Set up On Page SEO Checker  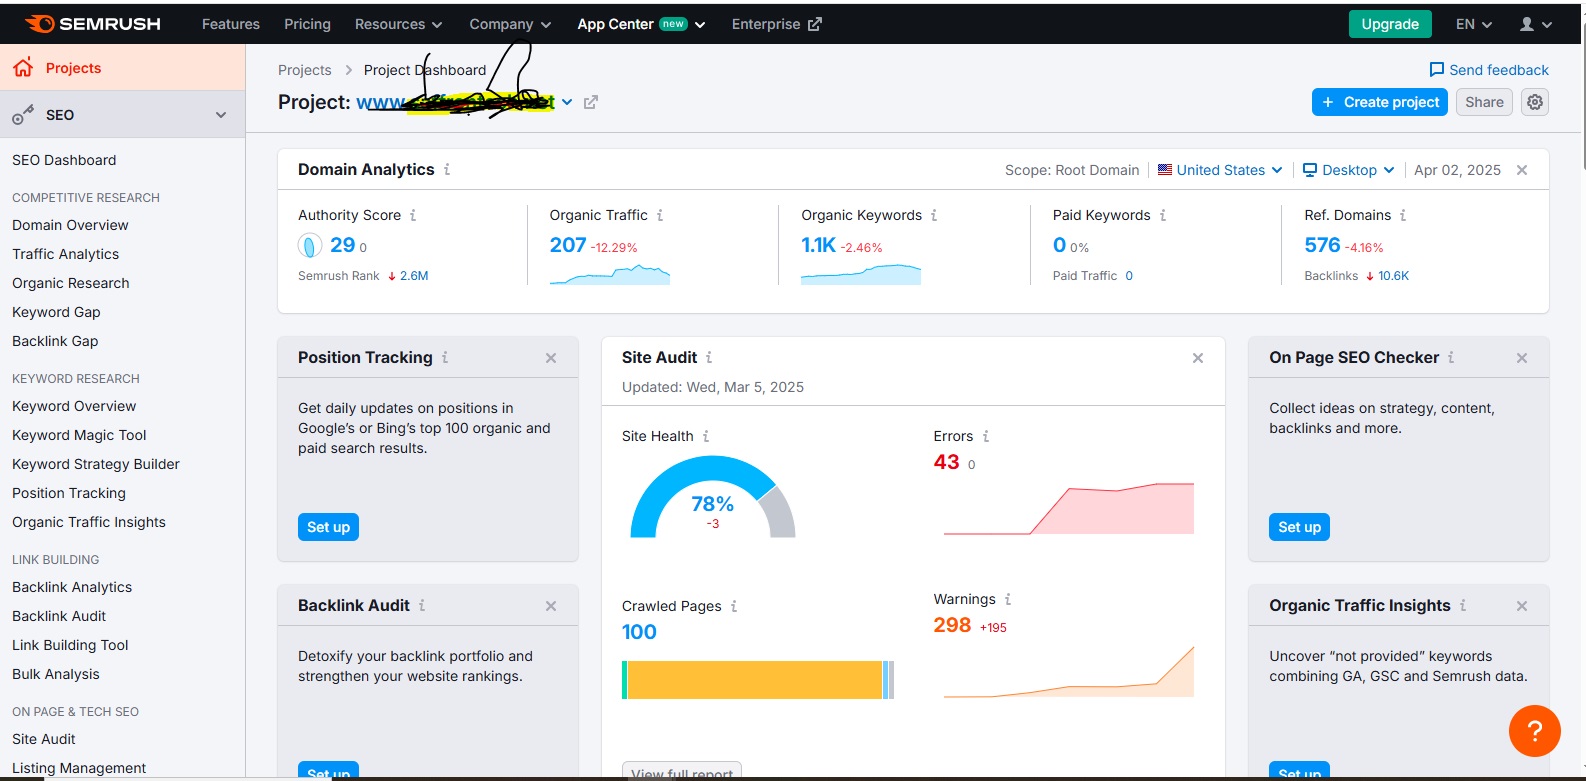pos(1299,527)
